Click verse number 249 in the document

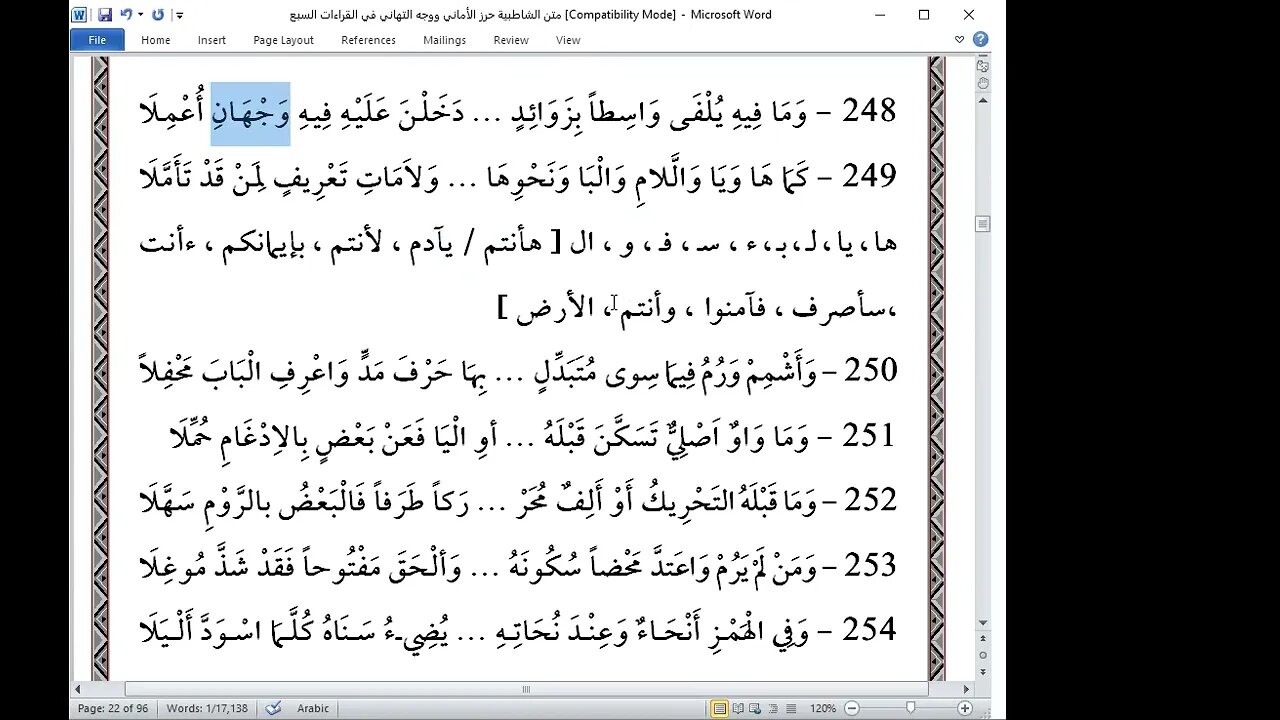pyautogui.click(x=869, y=175)
